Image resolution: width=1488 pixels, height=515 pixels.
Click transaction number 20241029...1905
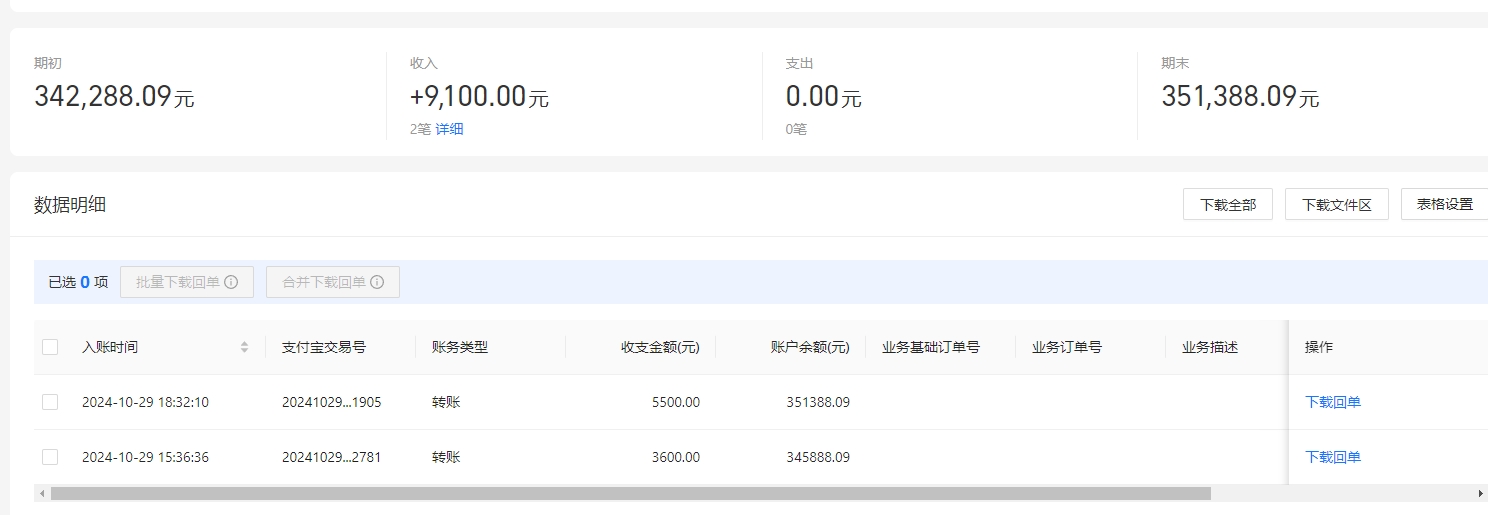pos(331,402)
